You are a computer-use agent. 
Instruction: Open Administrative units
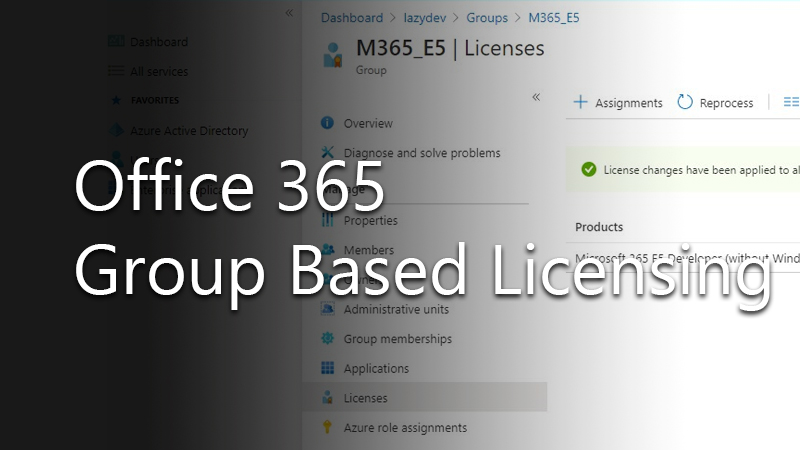396,309
